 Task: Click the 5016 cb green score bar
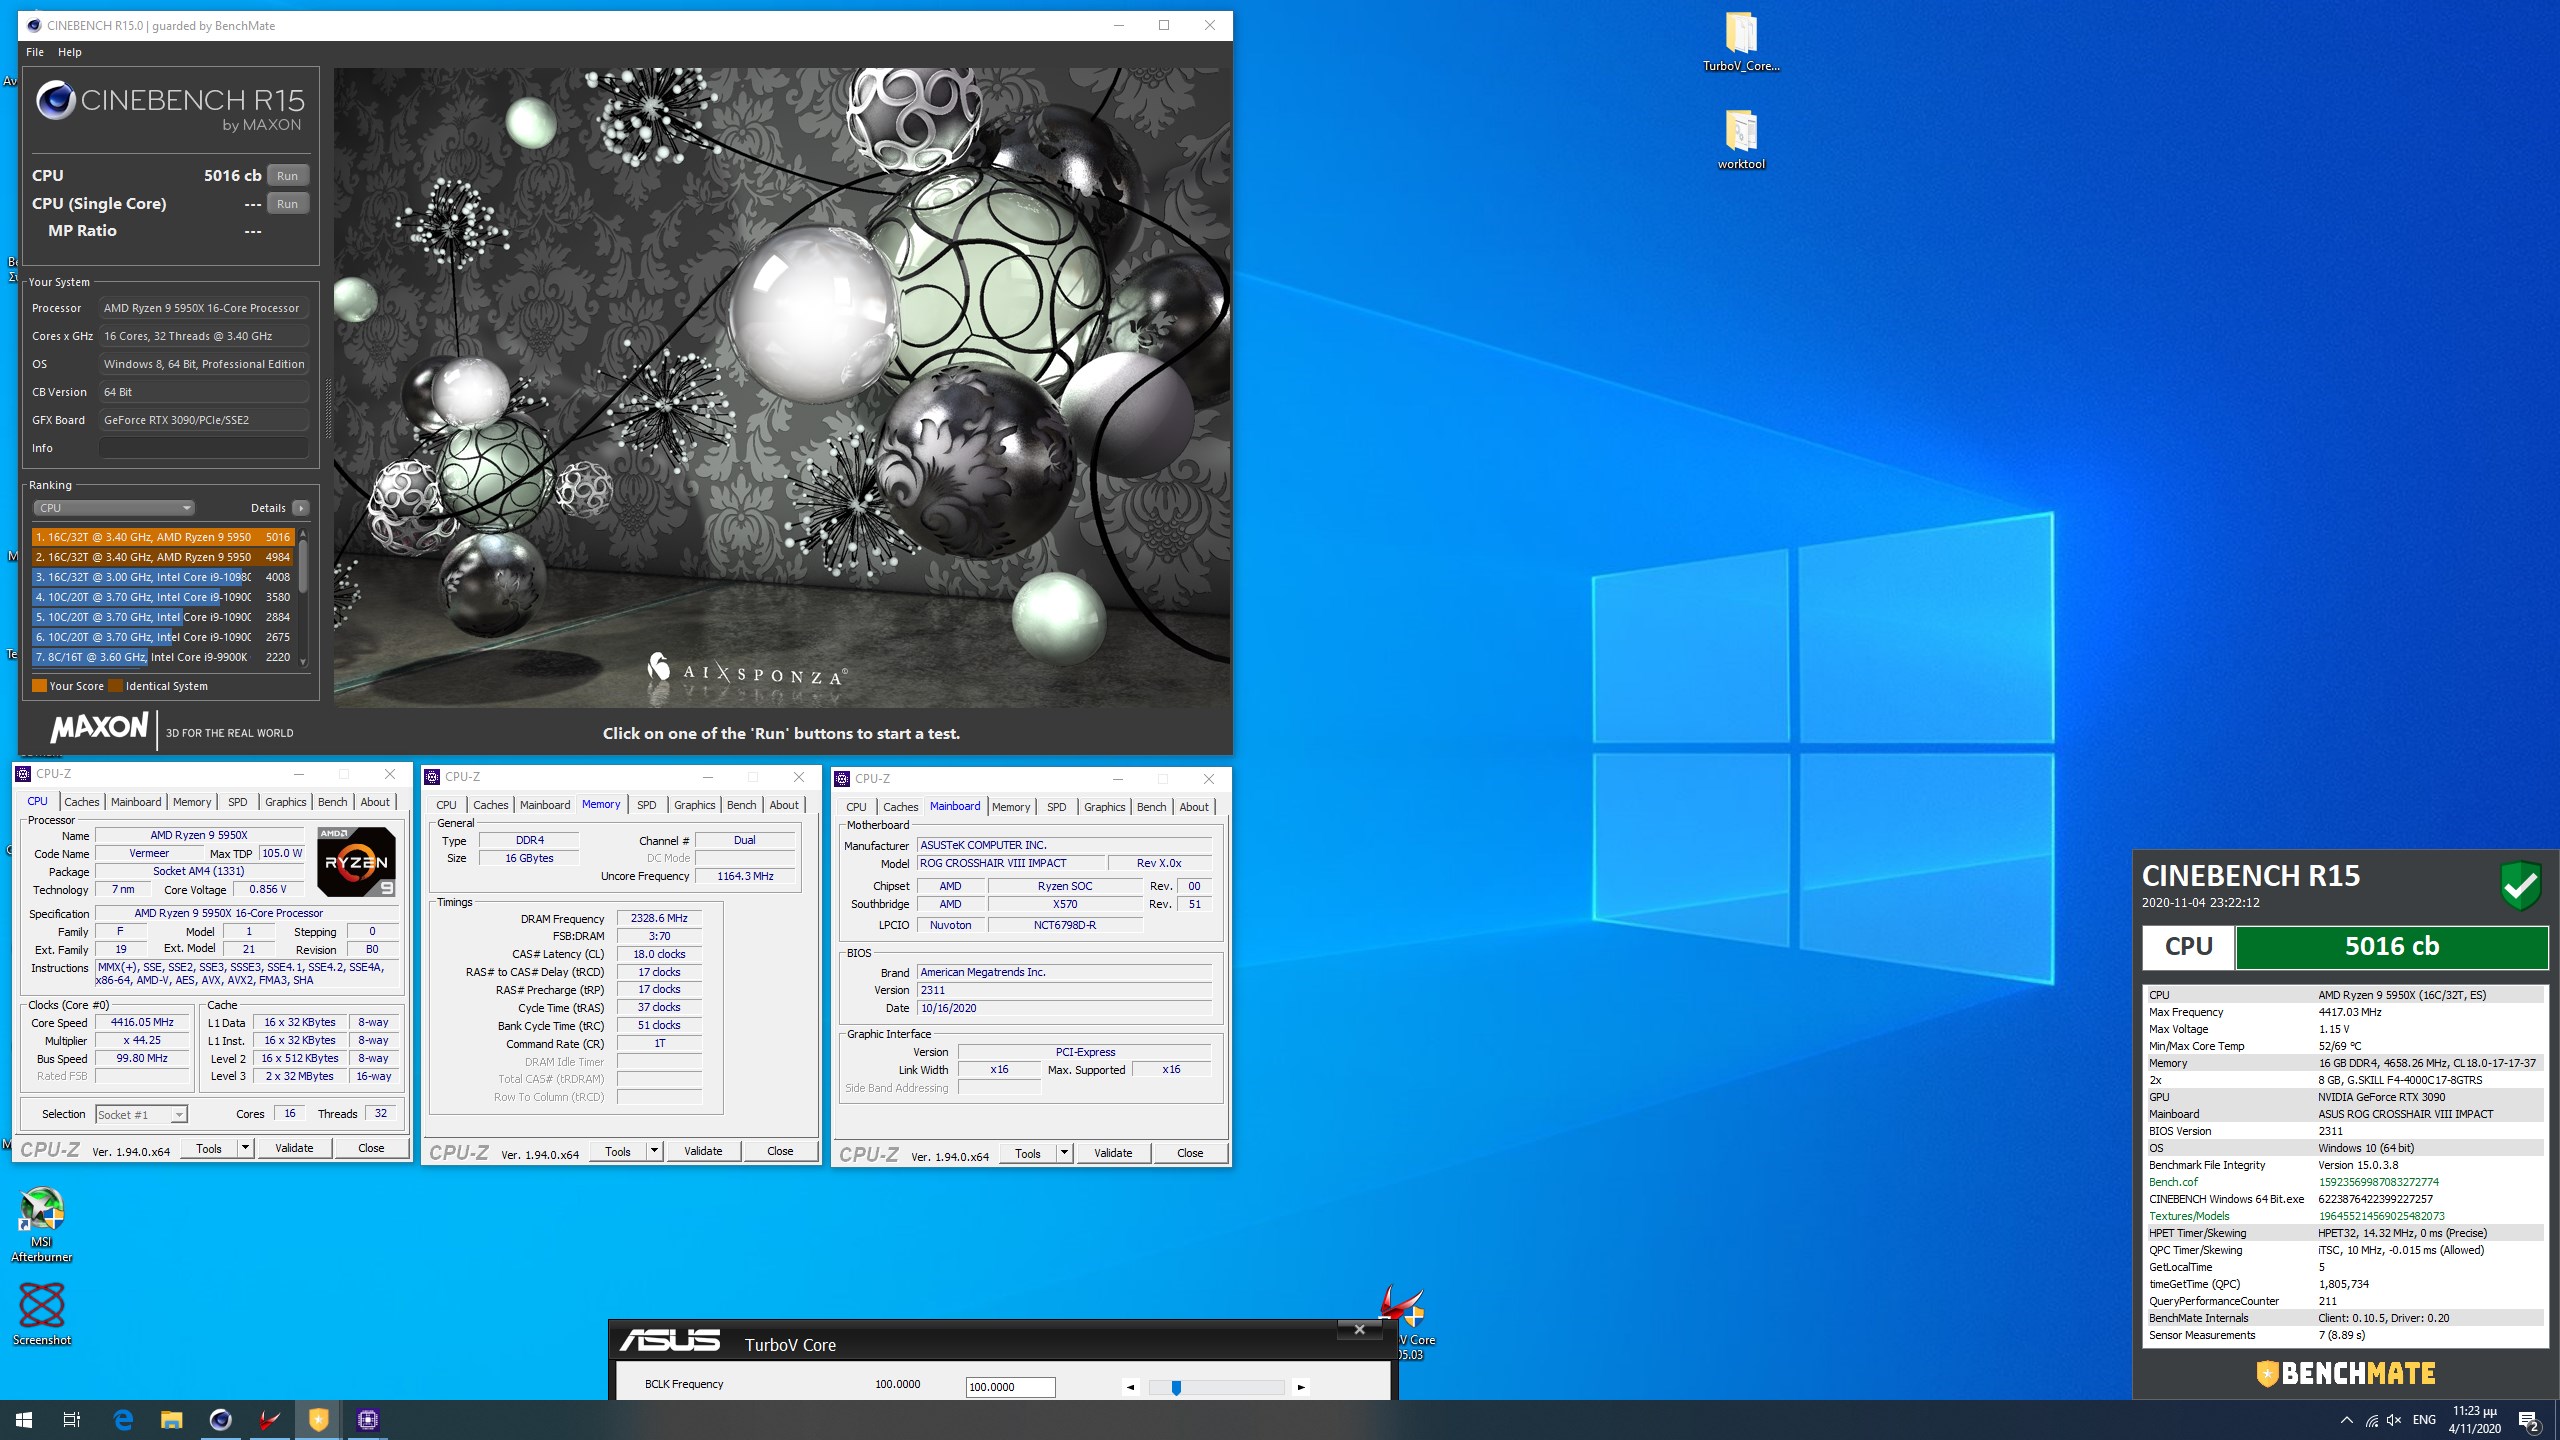coord(2391,947)
